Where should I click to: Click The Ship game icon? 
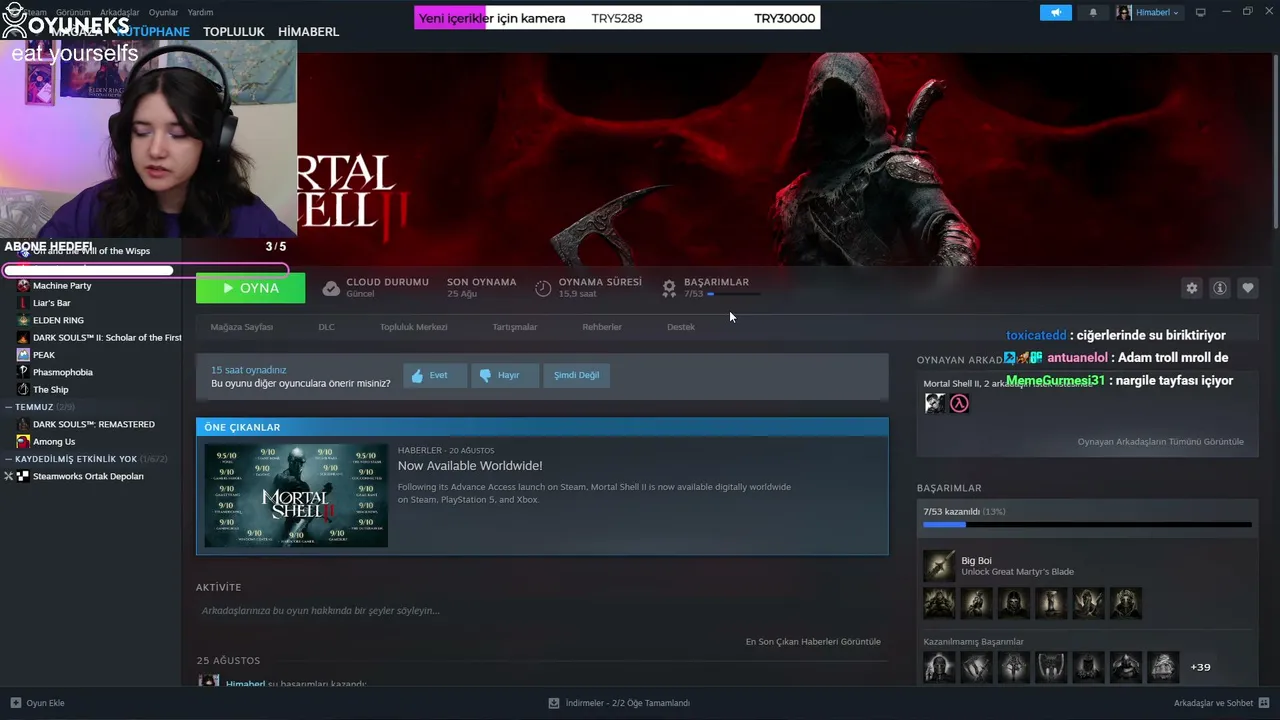(23, 389)
